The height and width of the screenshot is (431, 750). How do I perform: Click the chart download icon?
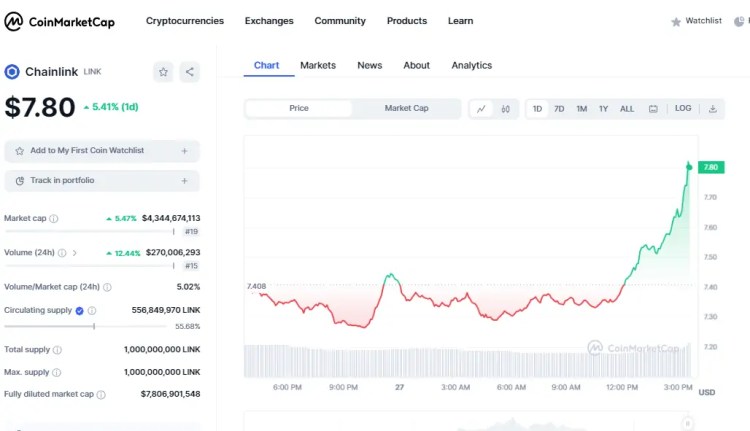[713, 109]
